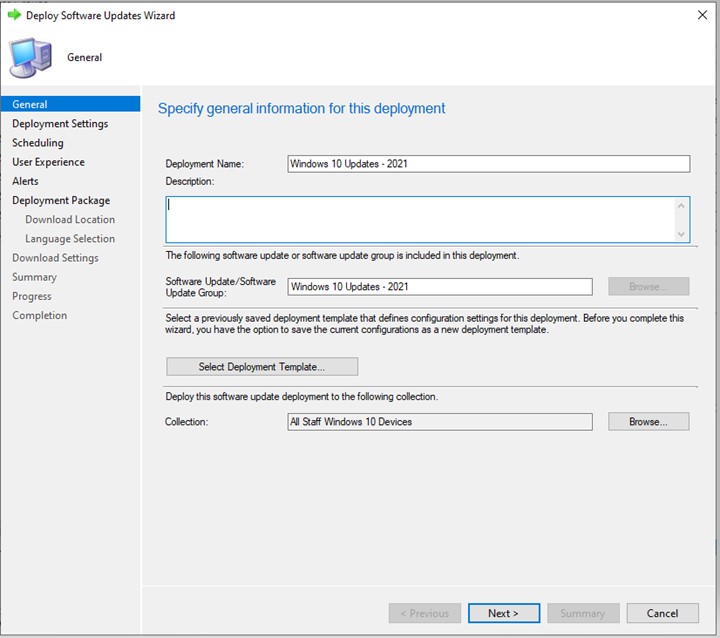The height and width of the screenshot is (638, 720).
Task: Click disabled Browse button for update group
Action: pyautogui.click(x=648, y=287)
